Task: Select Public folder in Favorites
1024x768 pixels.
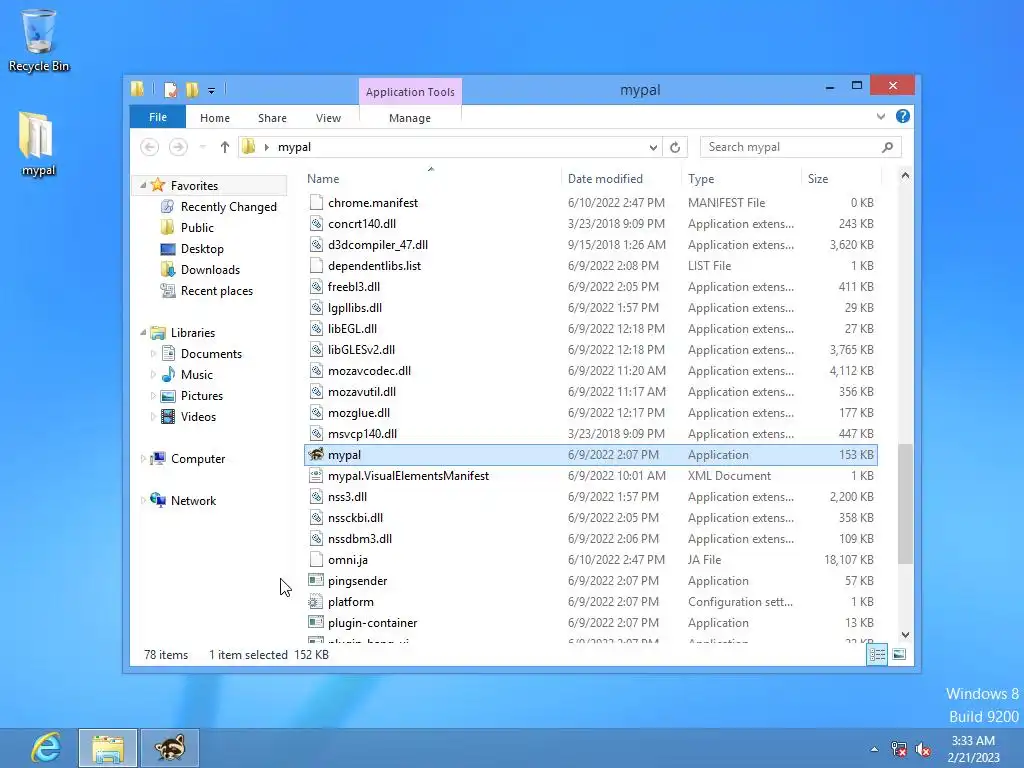Action: point(197,227)
